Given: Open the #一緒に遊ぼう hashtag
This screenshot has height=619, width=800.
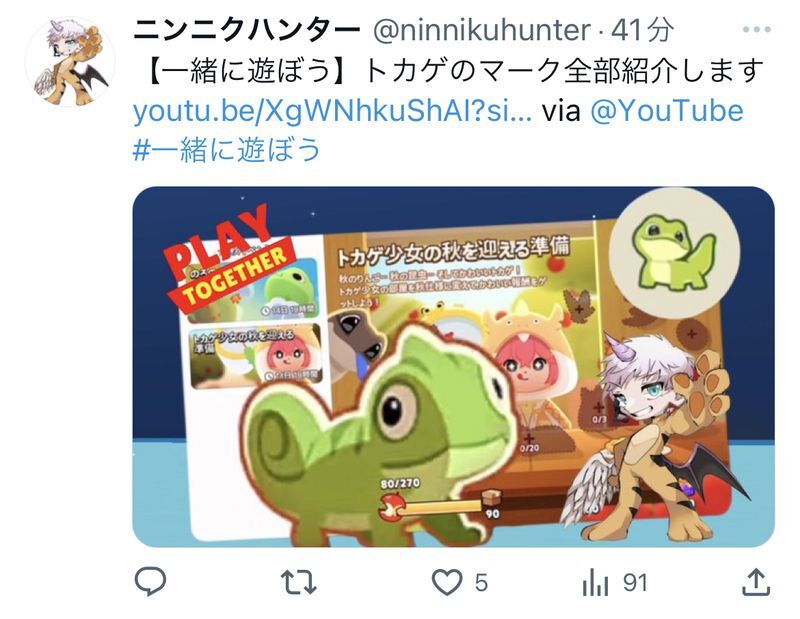Looking at the screenshot, I should (x=226, y=150).
